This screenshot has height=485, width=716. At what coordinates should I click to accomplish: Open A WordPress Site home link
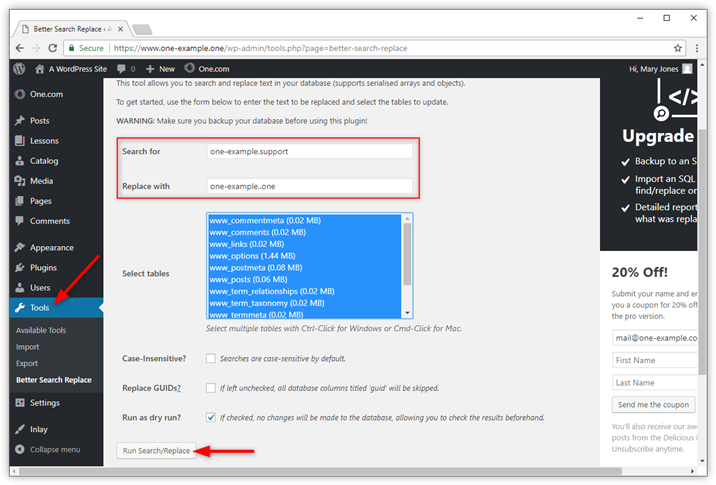coord(71,69)
